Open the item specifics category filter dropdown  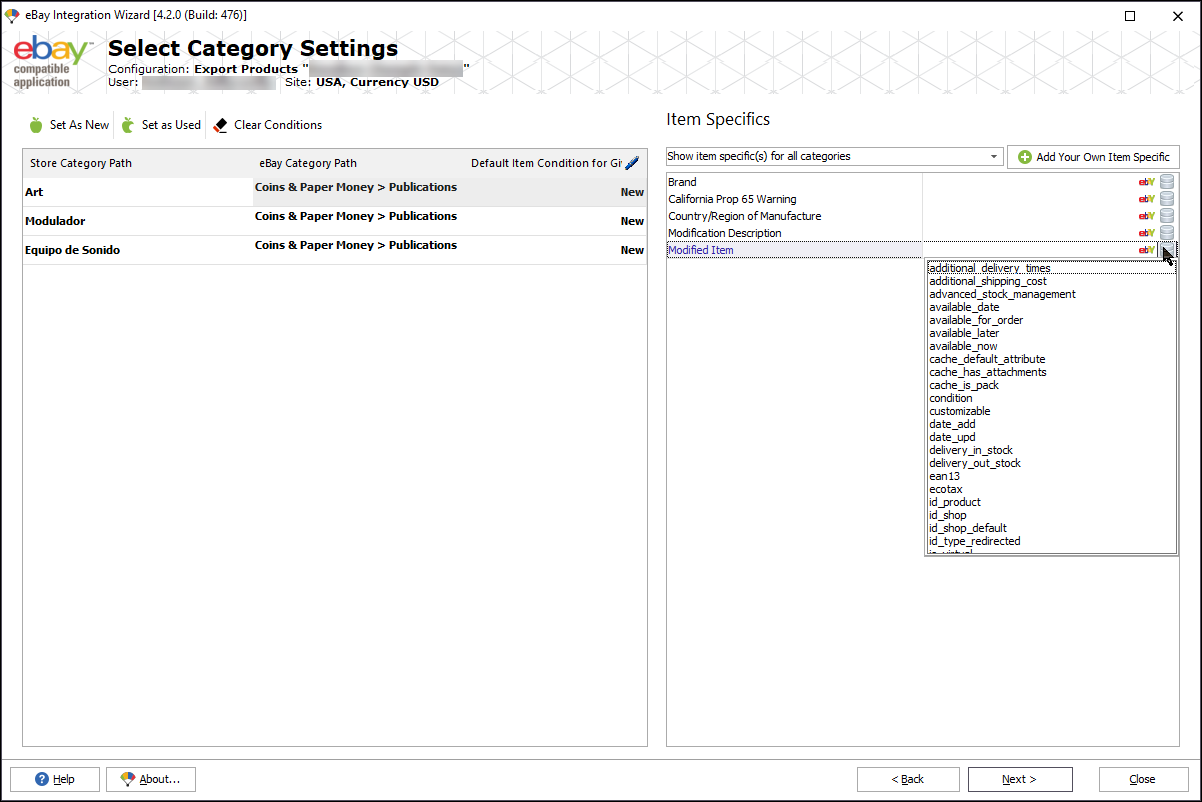click(835, 156)
